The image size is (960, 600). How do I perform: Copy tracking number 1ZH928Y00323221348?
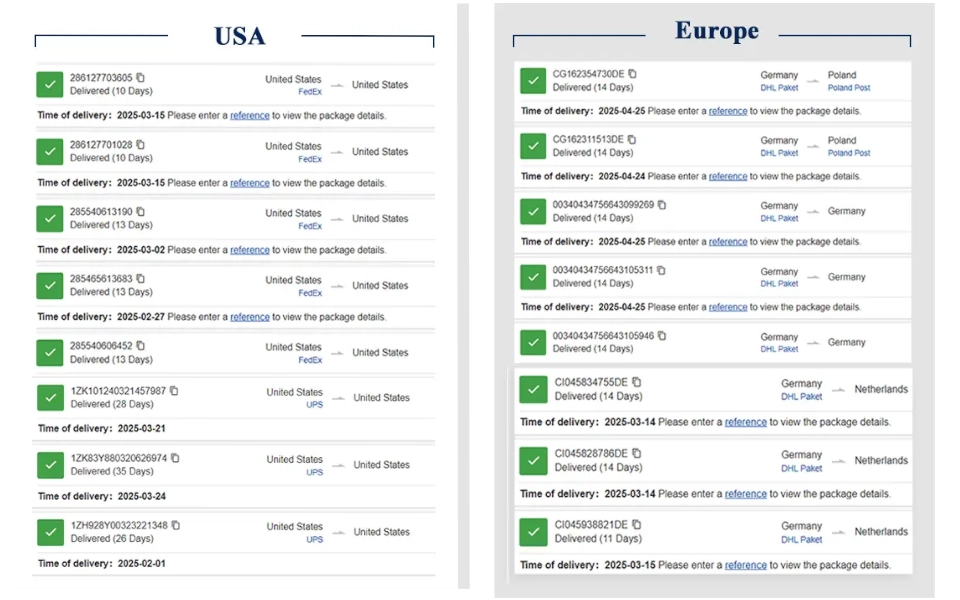pyautogui.click(x=176, y=525)
